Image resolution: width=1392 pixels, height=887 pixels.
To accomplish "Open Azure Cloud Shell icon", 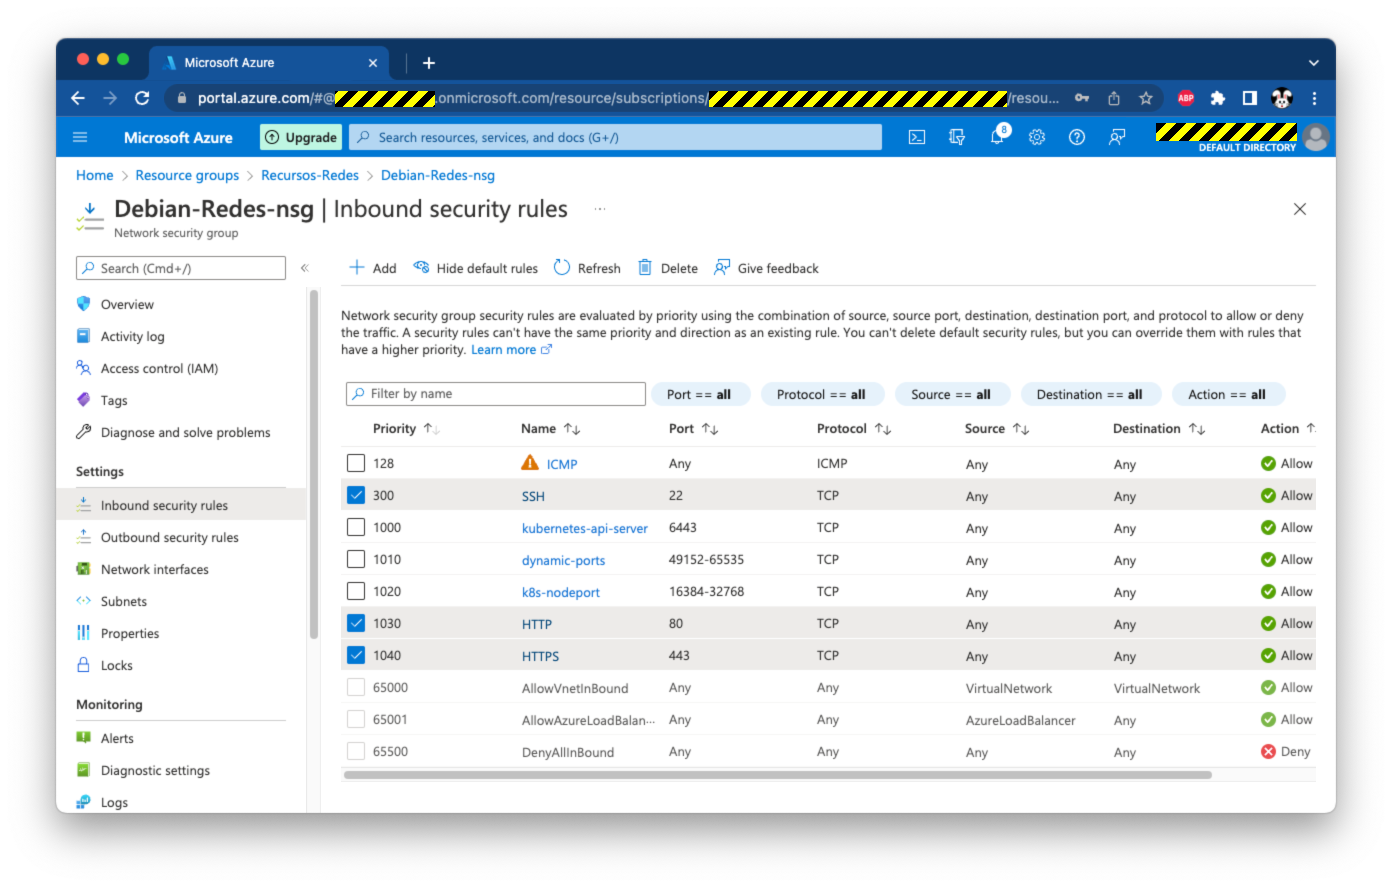I will 916,137.
